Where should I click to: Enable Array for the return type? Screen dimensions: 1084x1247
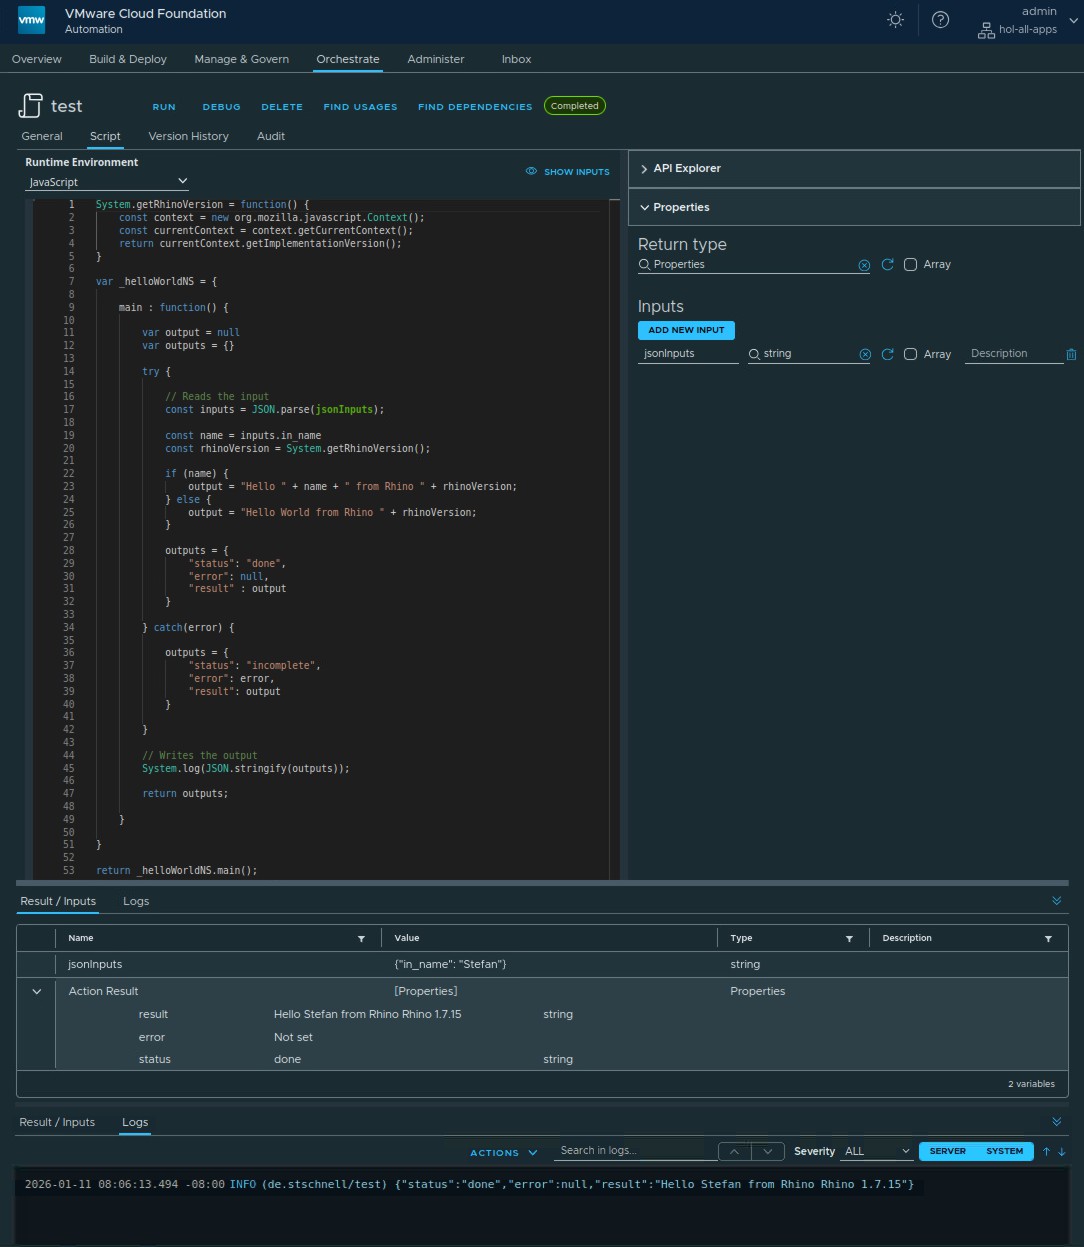pyautogui.click(x=911, y=264)
